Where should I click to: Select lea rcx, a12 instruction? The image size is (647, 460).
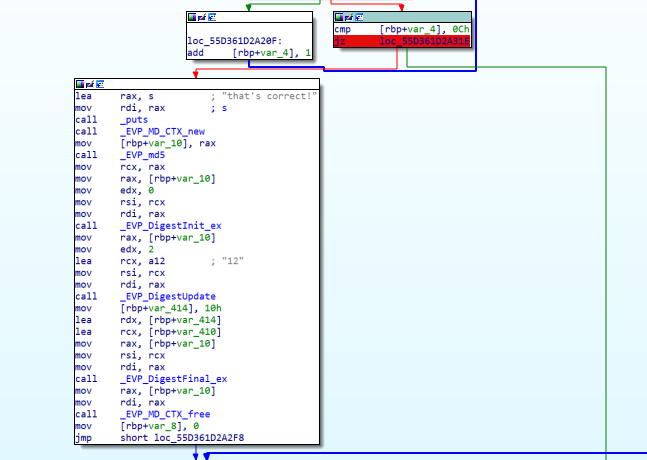pyautogui.click(x=120, y=261)
